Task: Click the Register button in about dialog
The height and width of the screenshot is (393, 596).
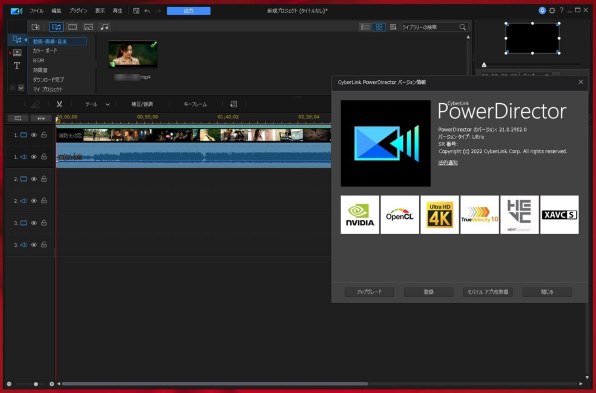Action: 428,292
